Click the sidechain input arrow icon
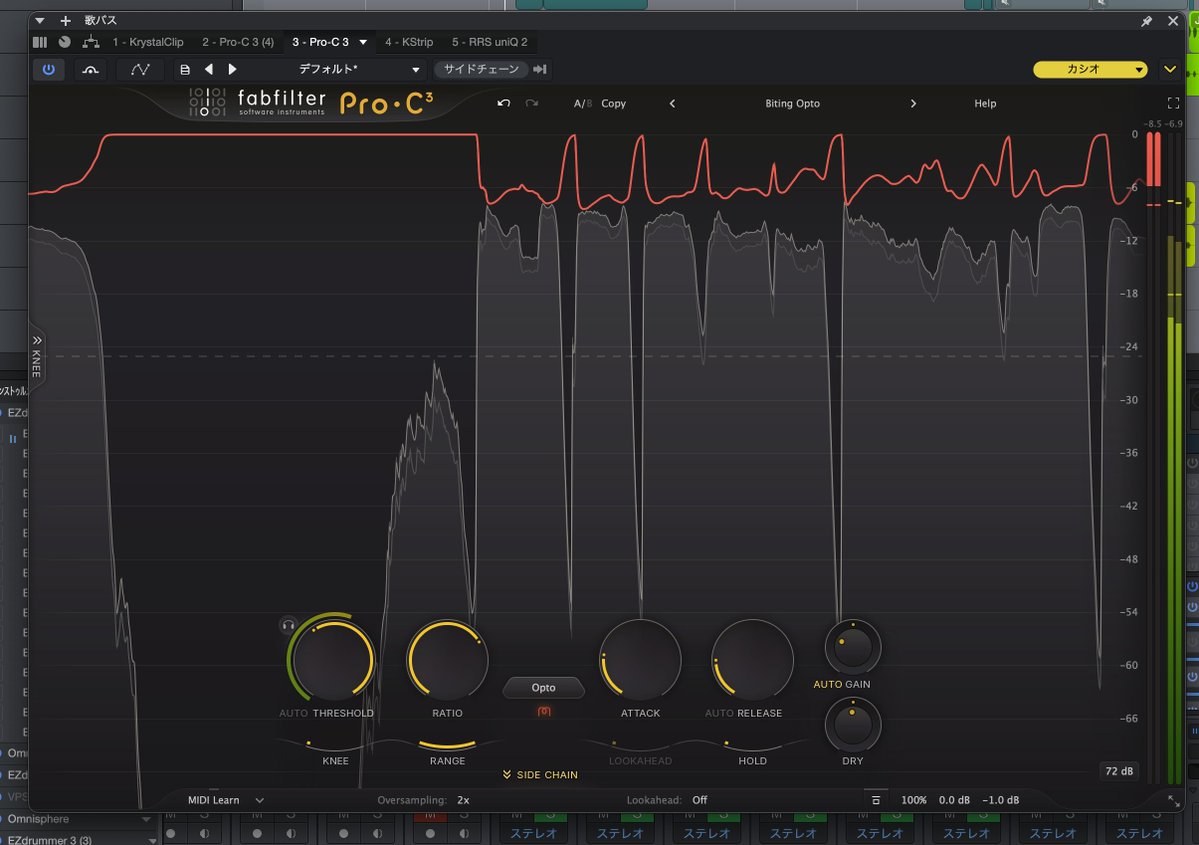The height and width of the screenshot is (845, 1199). coord(540,70)
